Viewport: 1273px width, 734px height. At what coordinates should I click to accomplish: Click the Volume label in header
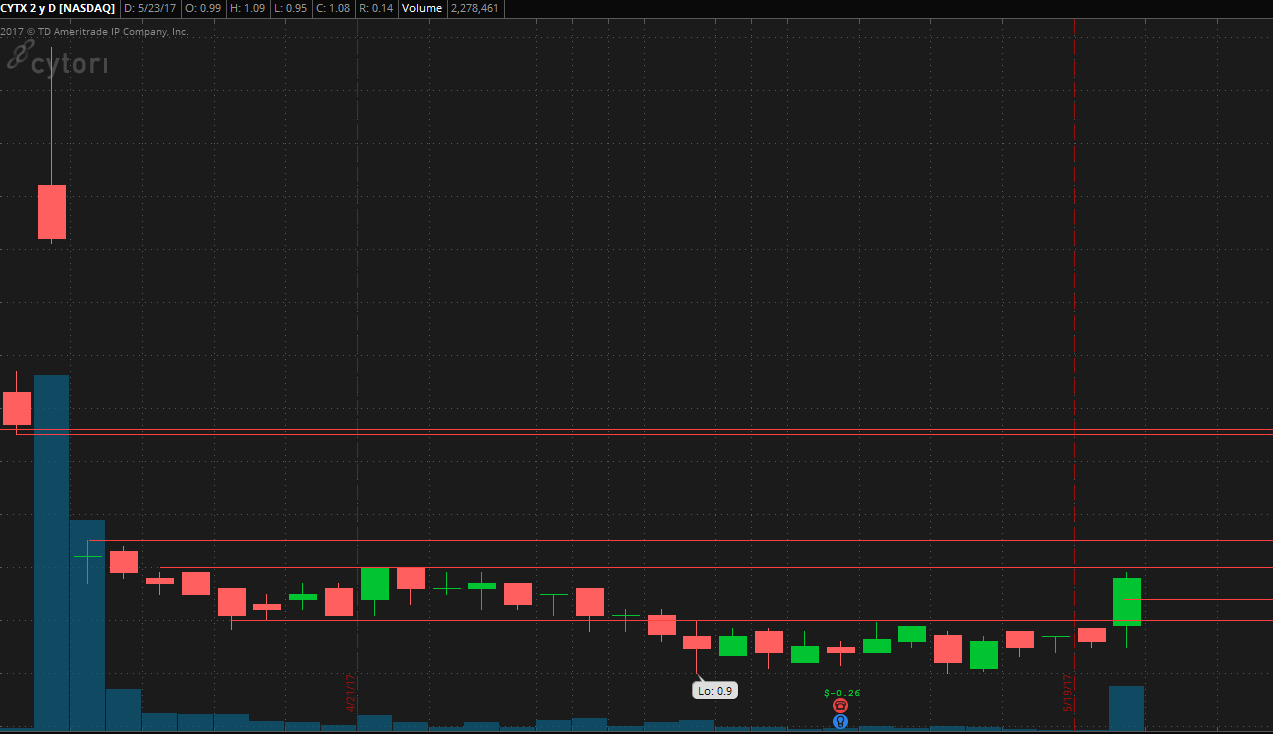420,8
